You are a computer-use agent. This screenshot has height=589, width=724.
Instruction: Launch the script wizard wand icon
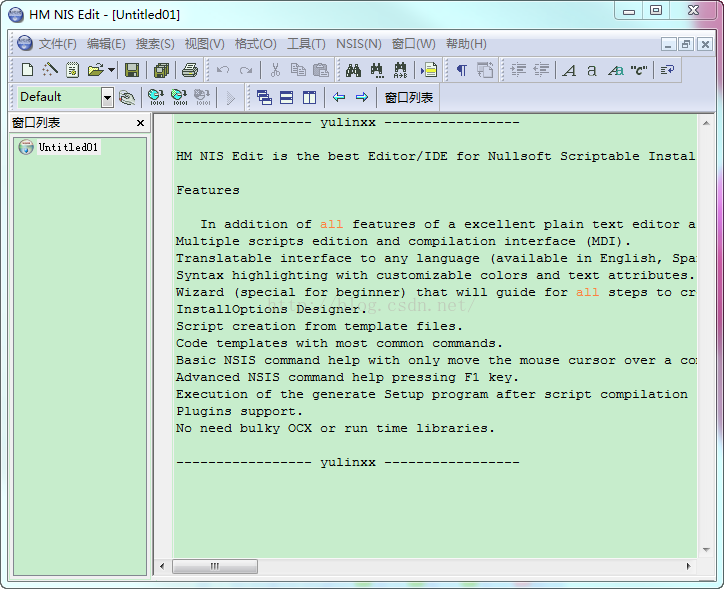(x=50, y=70)
